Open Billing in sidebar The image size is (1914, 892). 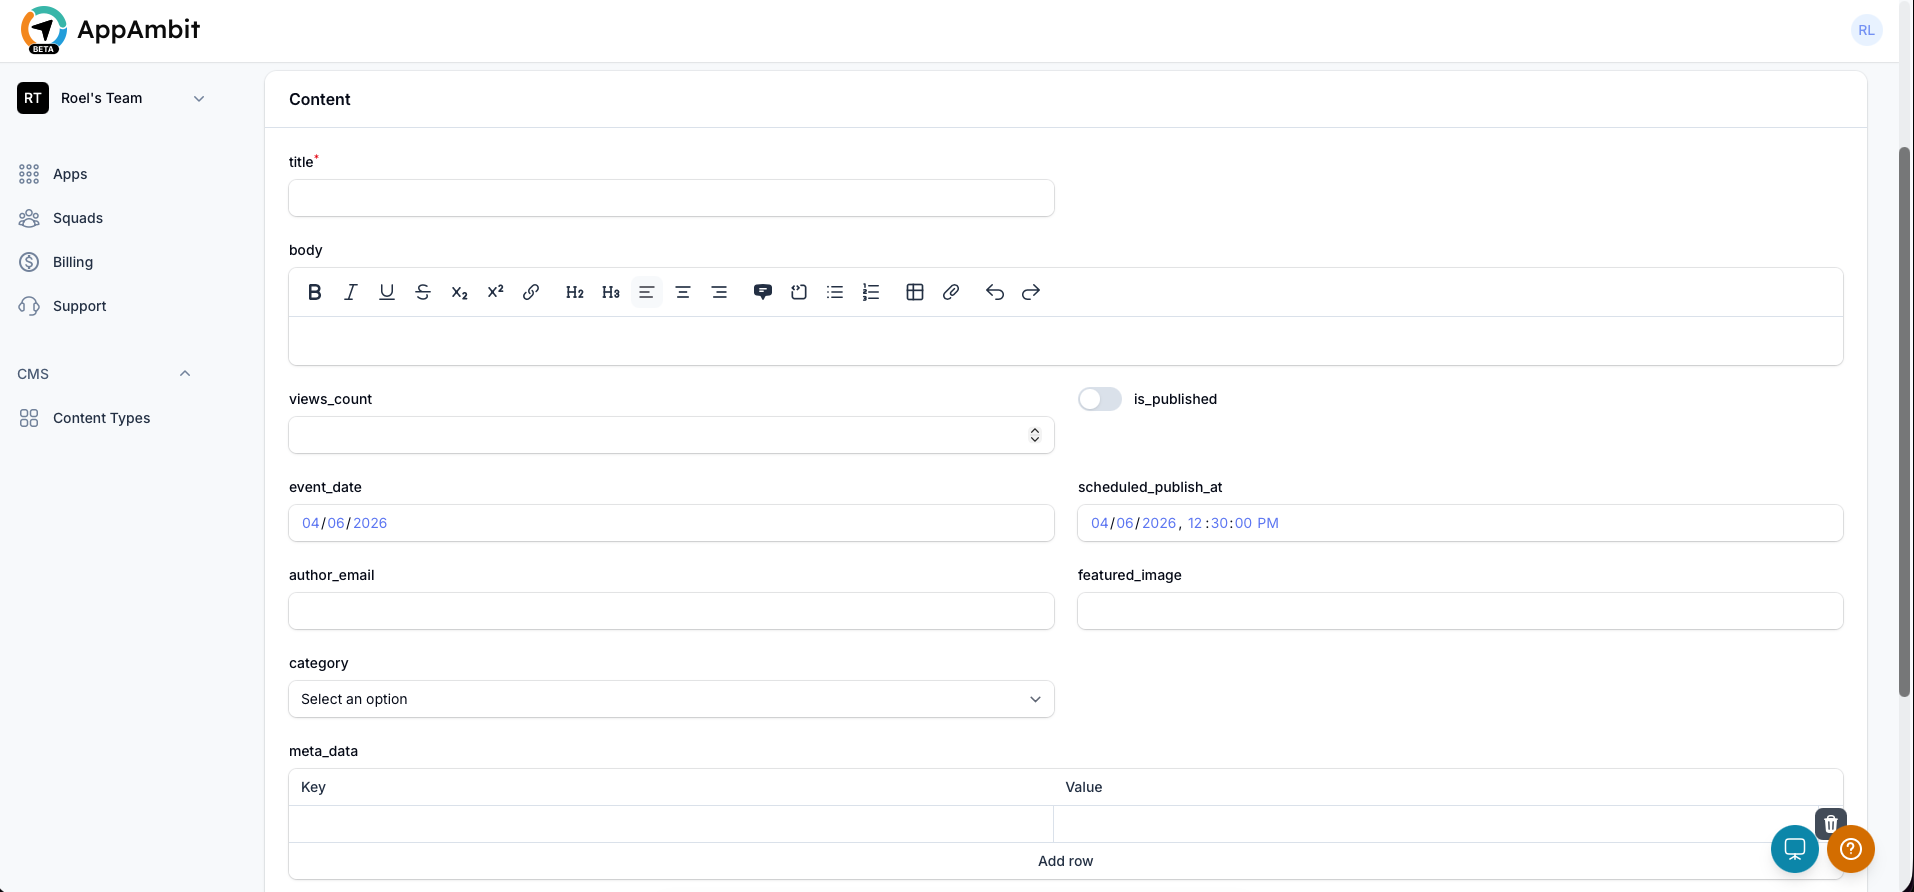[x=73, y=262]
